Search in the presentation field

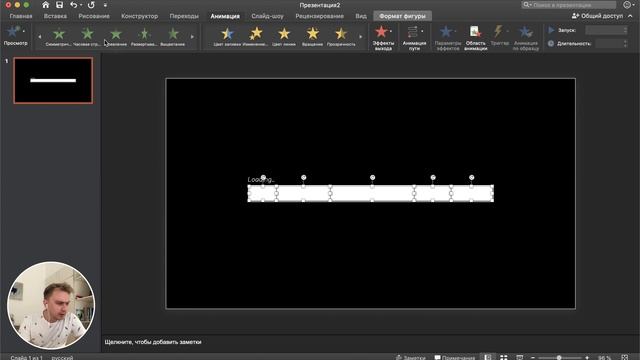[569, 5]
